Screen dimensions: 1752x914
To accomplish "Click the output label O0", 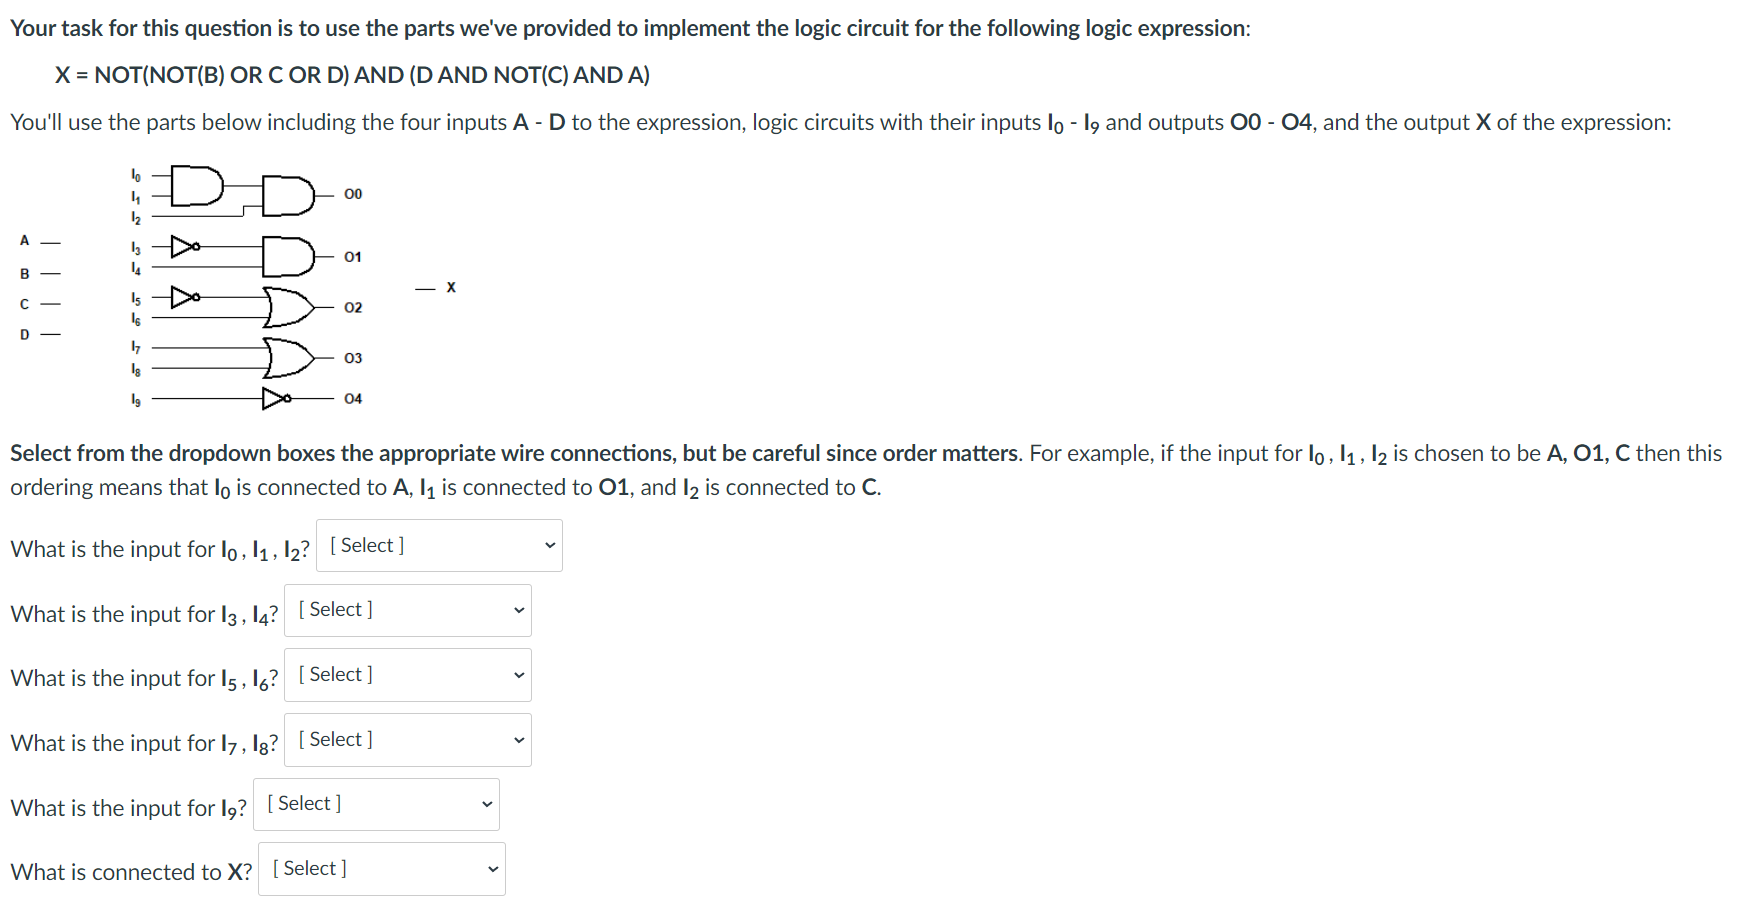I will (352, 194).
